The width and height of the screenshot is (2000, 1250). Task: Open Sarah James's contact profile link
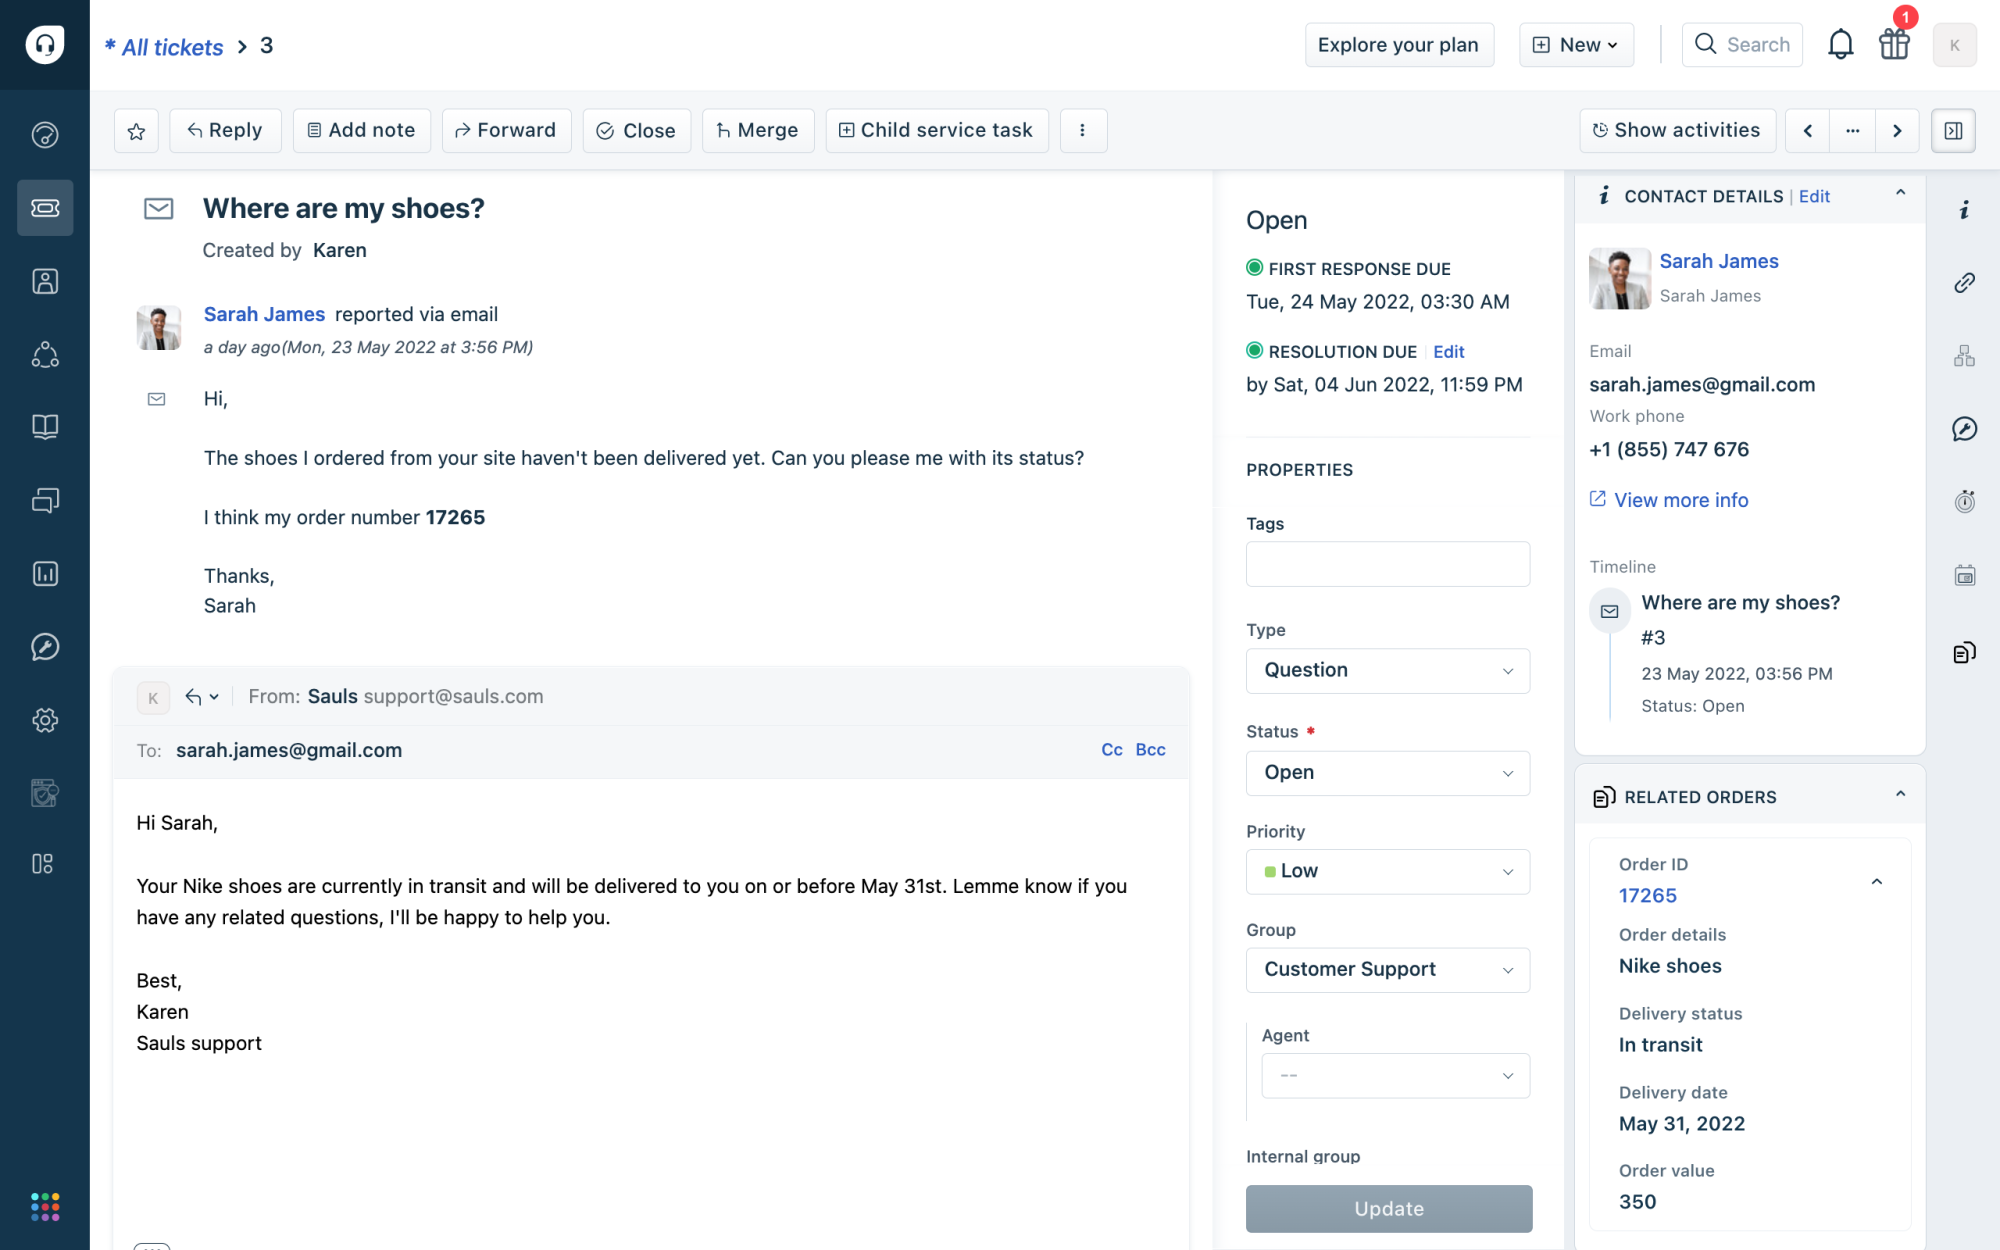(1718, 261)
